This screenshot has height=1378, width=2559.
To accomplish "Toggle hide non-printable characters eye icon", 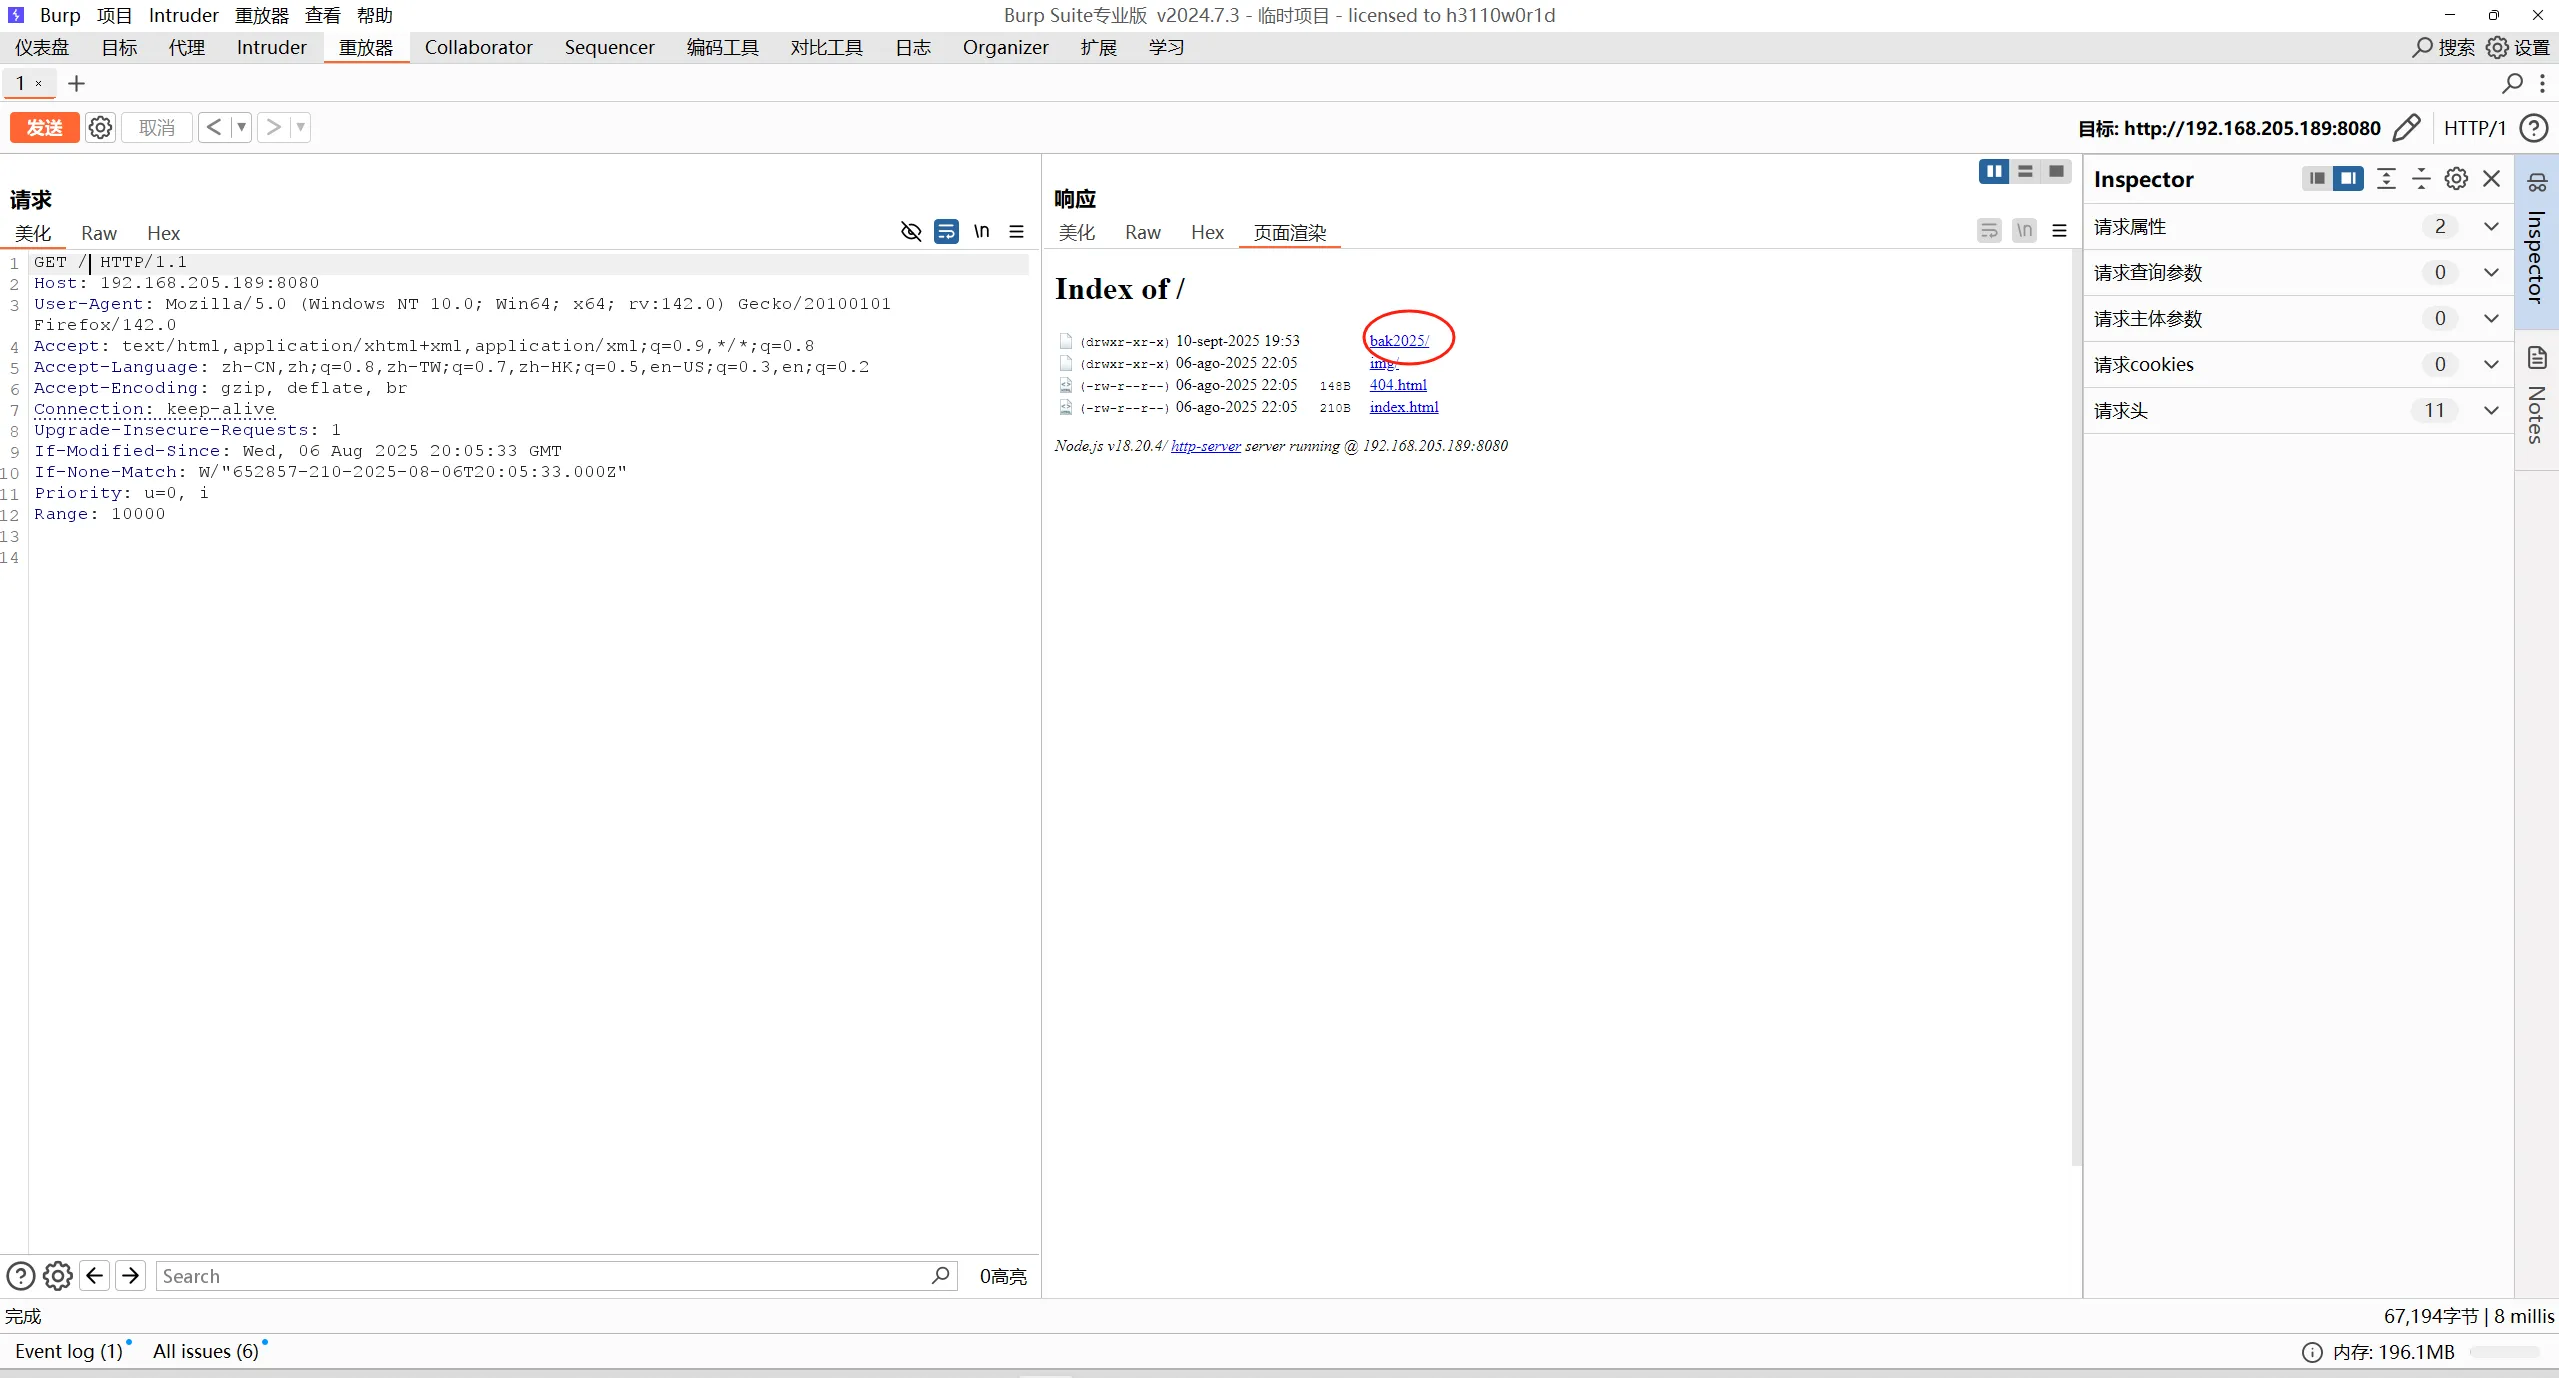I will pyautogui.click(x=910, y=232).
